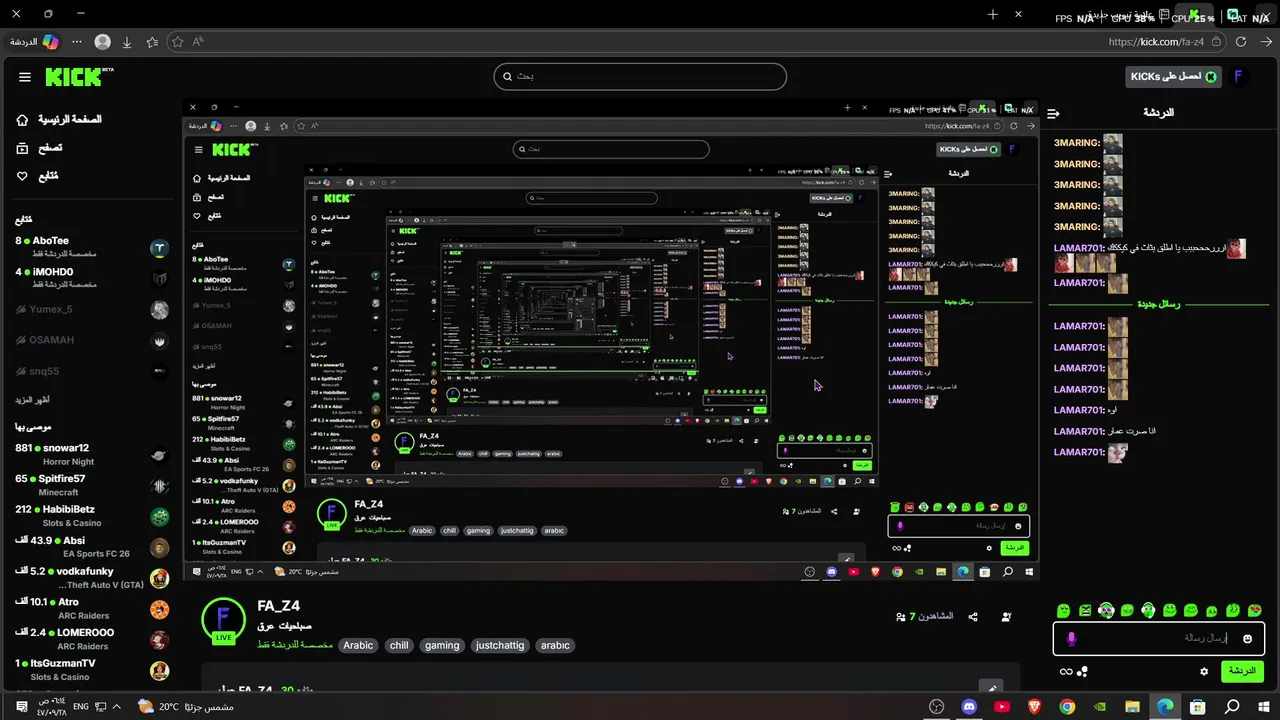
Task: Select the chill stream tag
Action: click(399, 645)
